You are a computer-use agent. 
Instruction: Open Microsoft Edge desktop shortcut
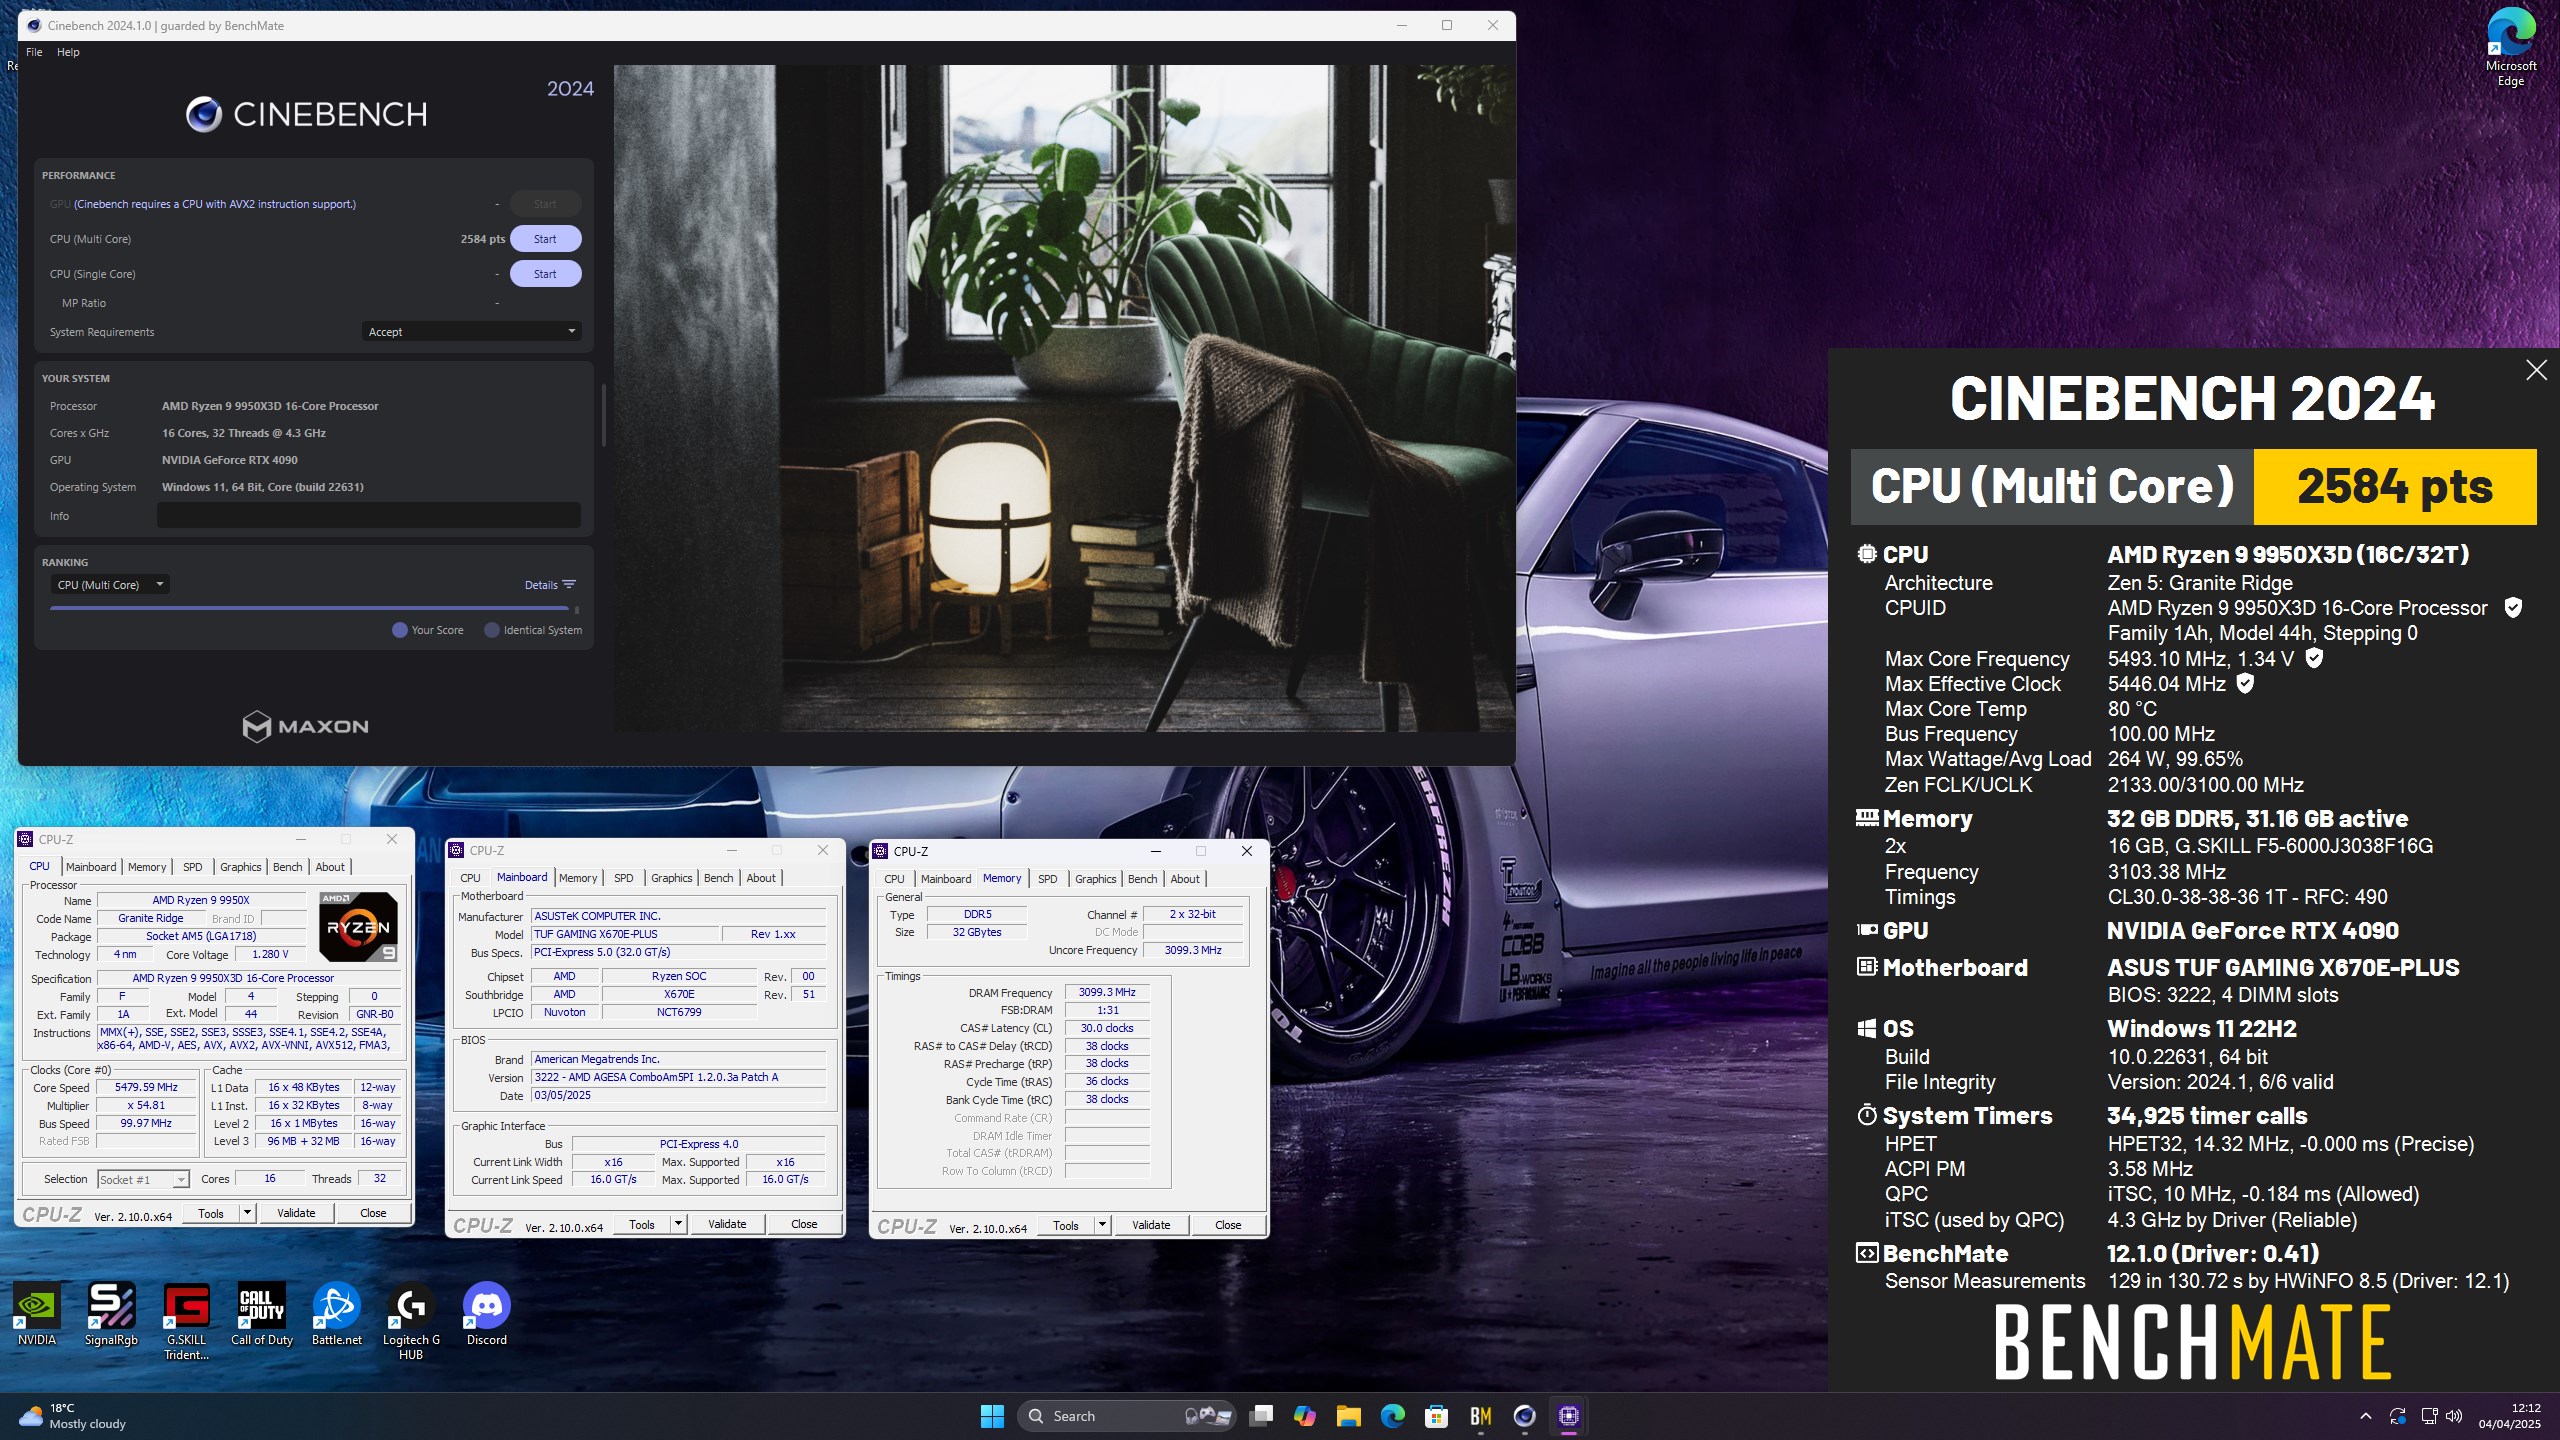(x=2511, y=48)
